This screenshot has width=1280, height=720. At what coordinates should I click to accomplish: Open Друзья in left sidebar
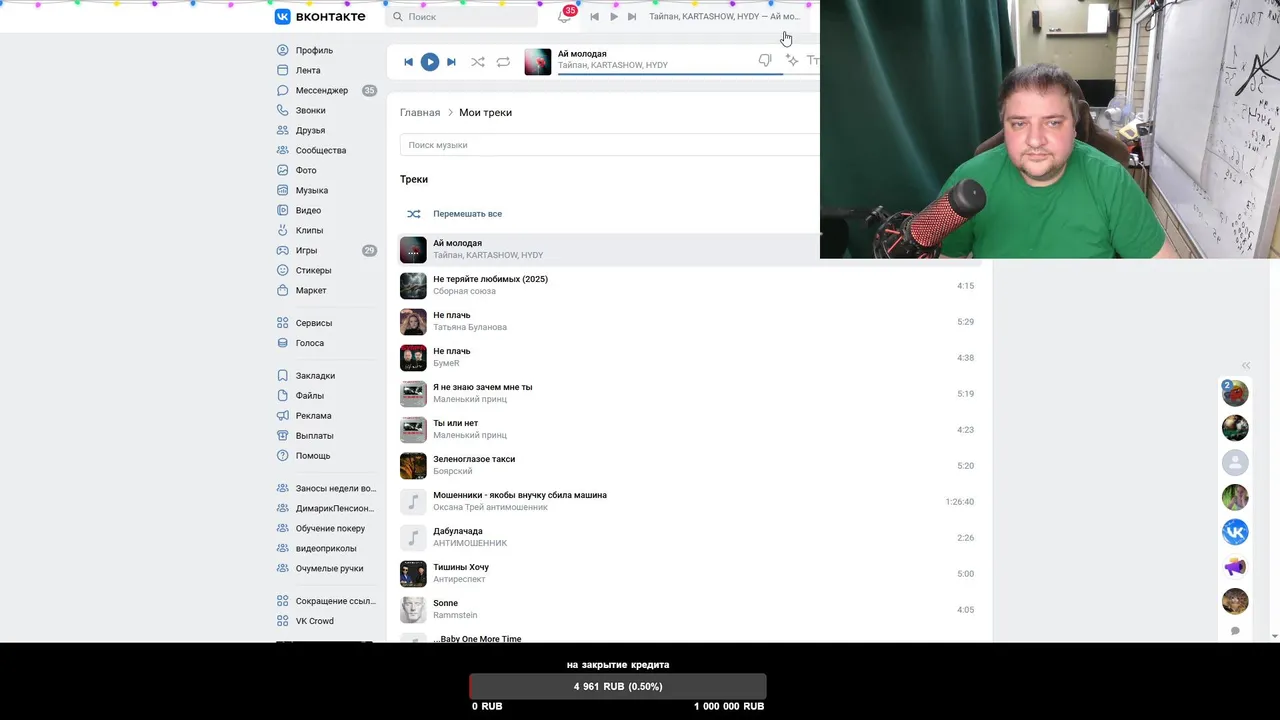(310, 130)
